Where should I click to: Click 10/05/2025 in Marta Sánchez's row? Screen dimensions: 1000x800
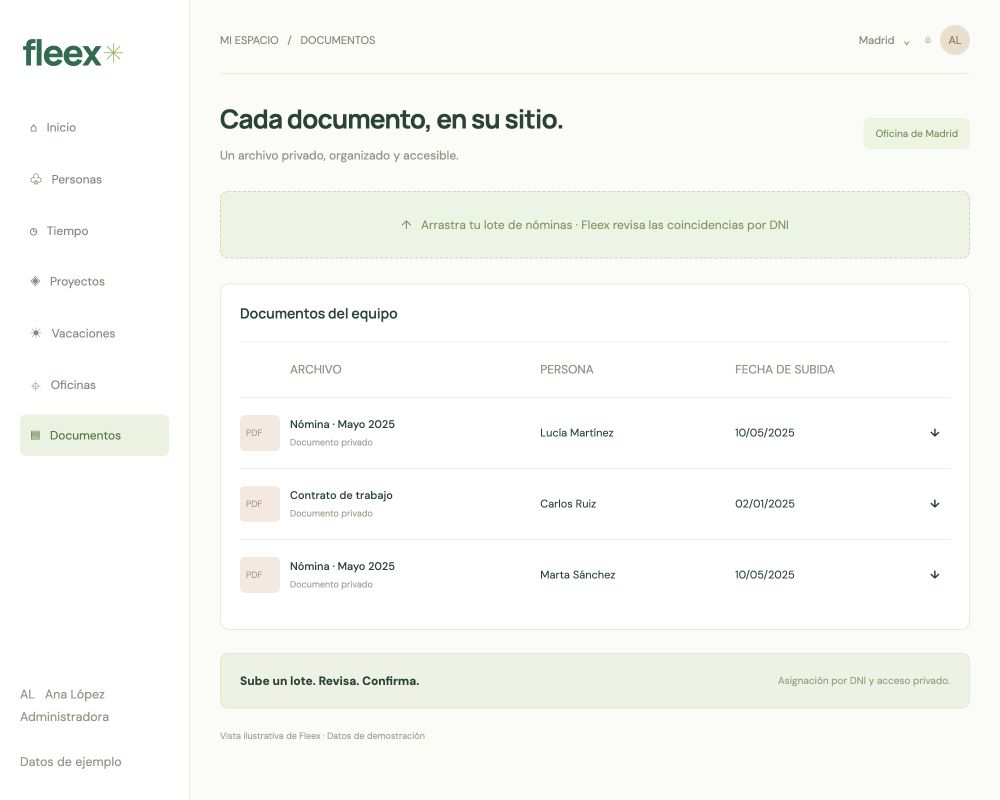(765, 575)
